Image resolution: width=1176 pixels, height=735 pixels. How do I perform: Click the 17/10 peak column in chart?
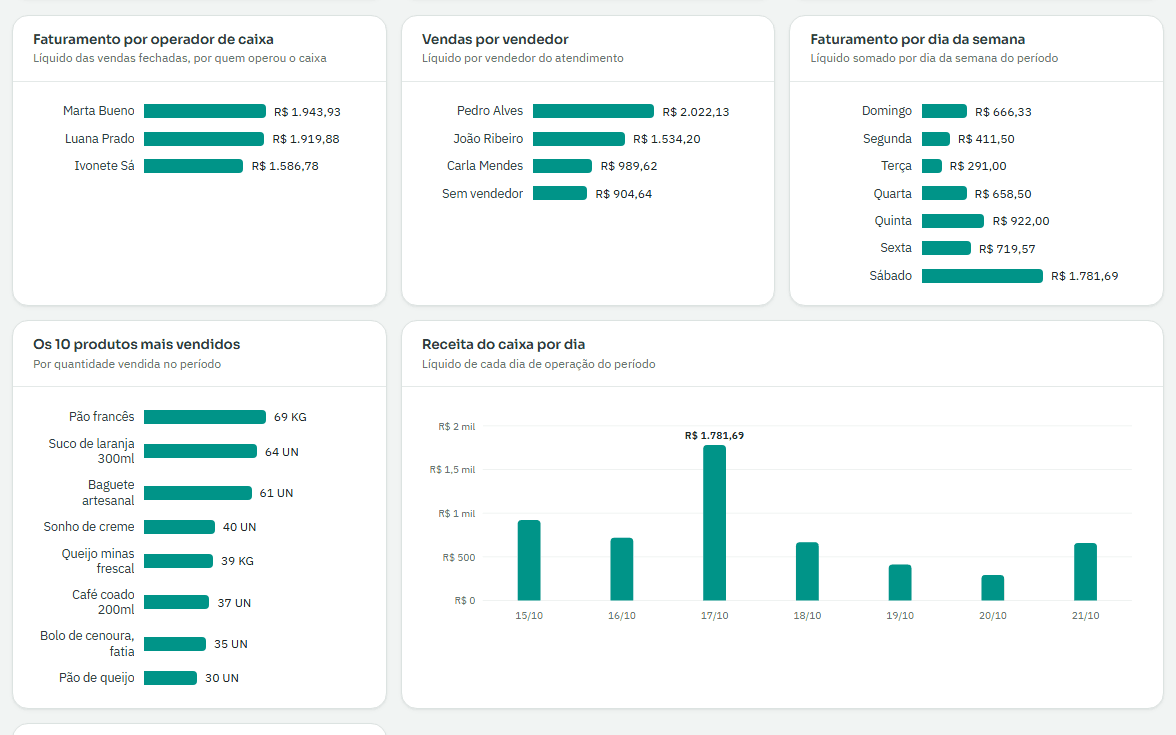tap(715, 523)
